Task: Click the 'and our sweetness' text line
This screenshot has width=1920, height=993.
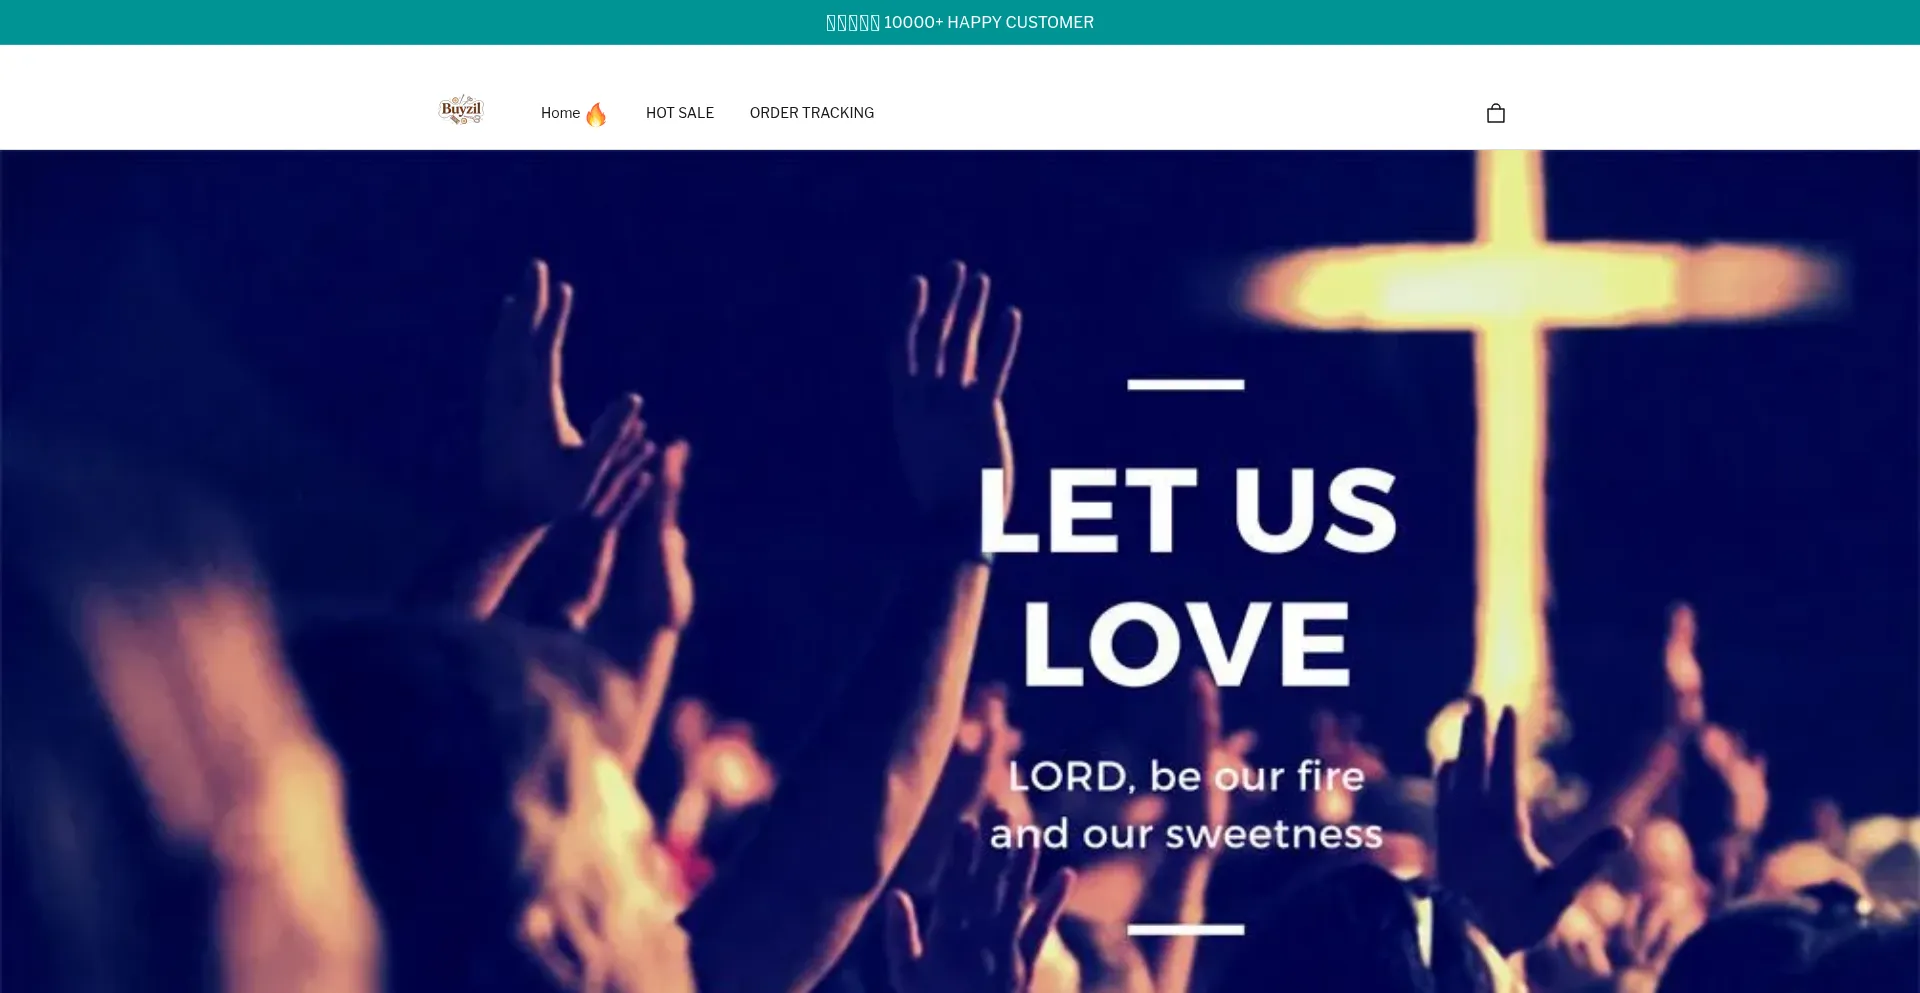Action: pos(1186,834)
